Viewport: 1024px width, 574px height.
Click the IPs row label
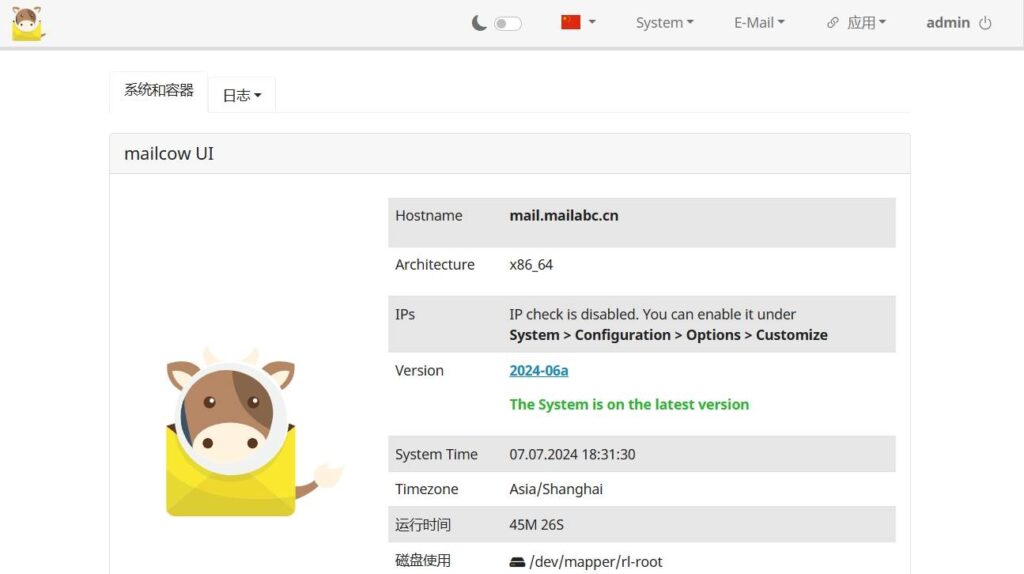tap(405, 314)
